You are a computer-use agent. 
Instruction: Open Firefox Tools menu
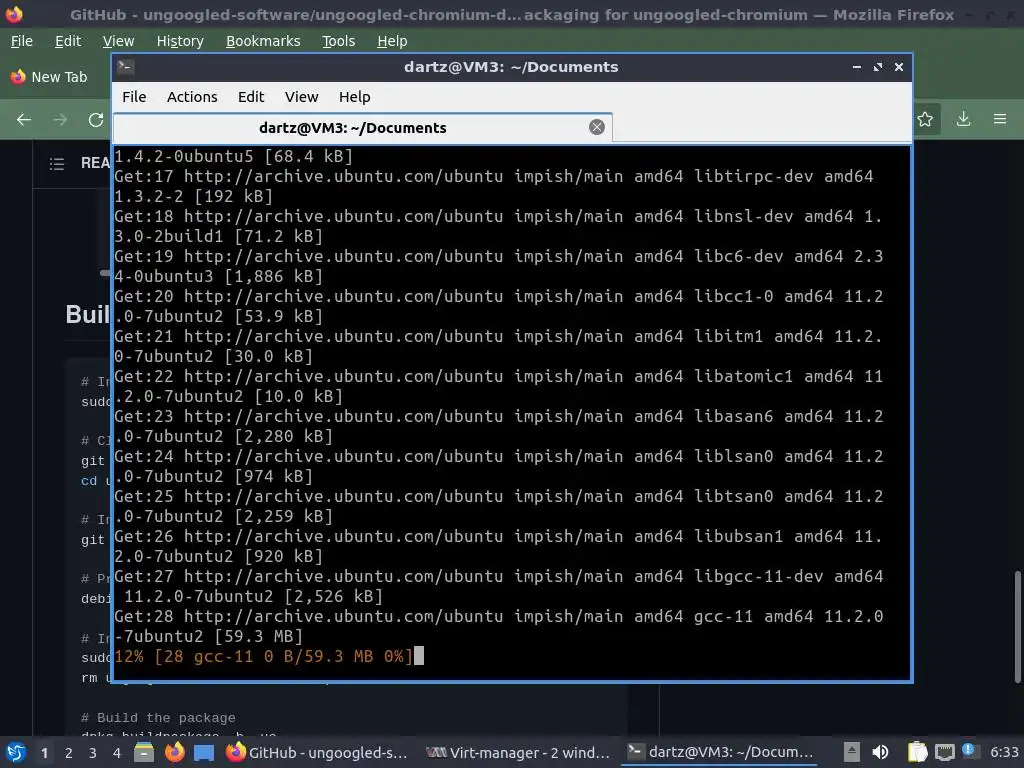click(338, 41)
